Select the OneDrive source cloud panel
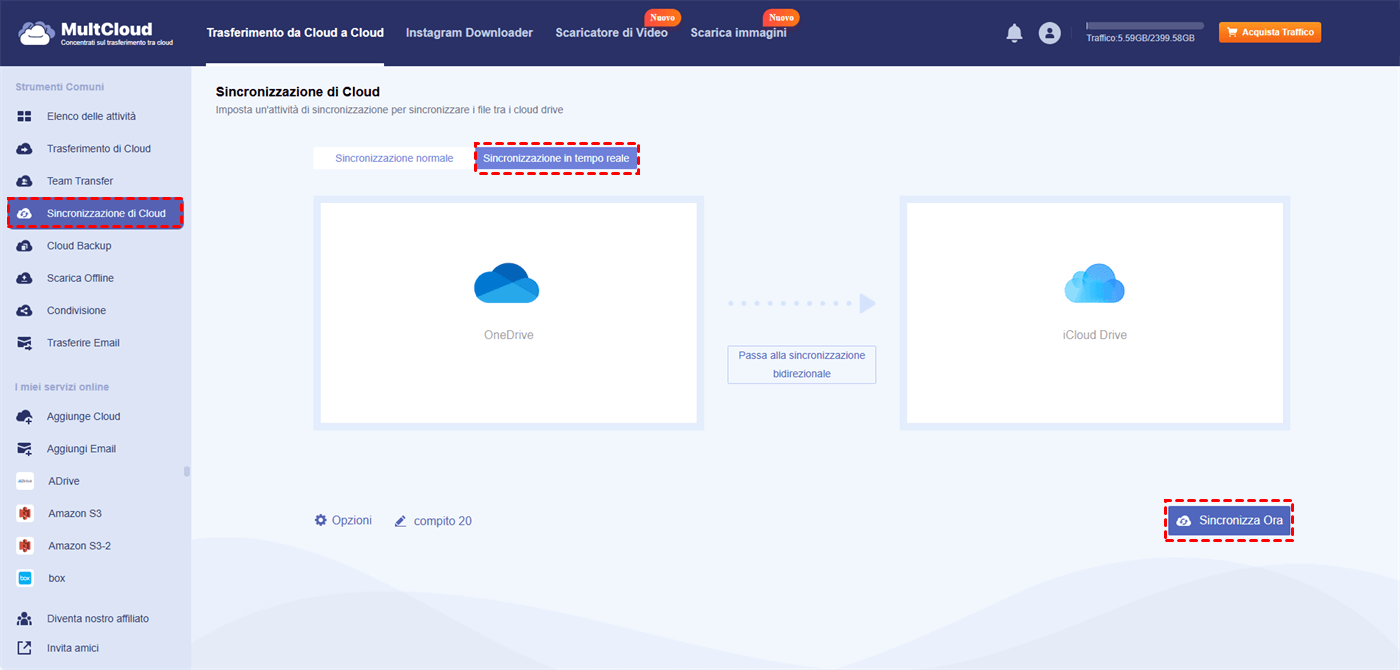The image size is (1400, 670). pos(508,313)
